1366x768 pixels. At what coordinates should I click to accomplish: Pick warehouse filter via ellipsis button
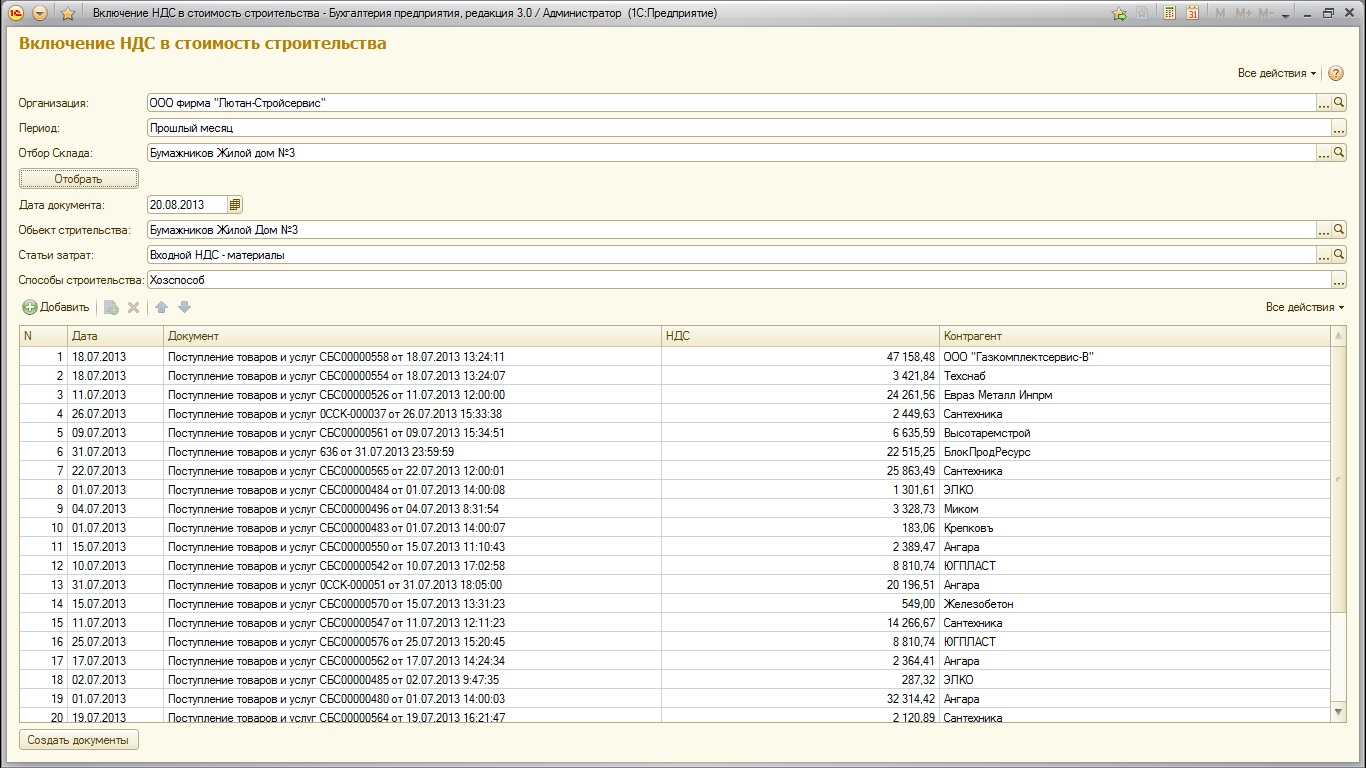(x=1324, y=153)
